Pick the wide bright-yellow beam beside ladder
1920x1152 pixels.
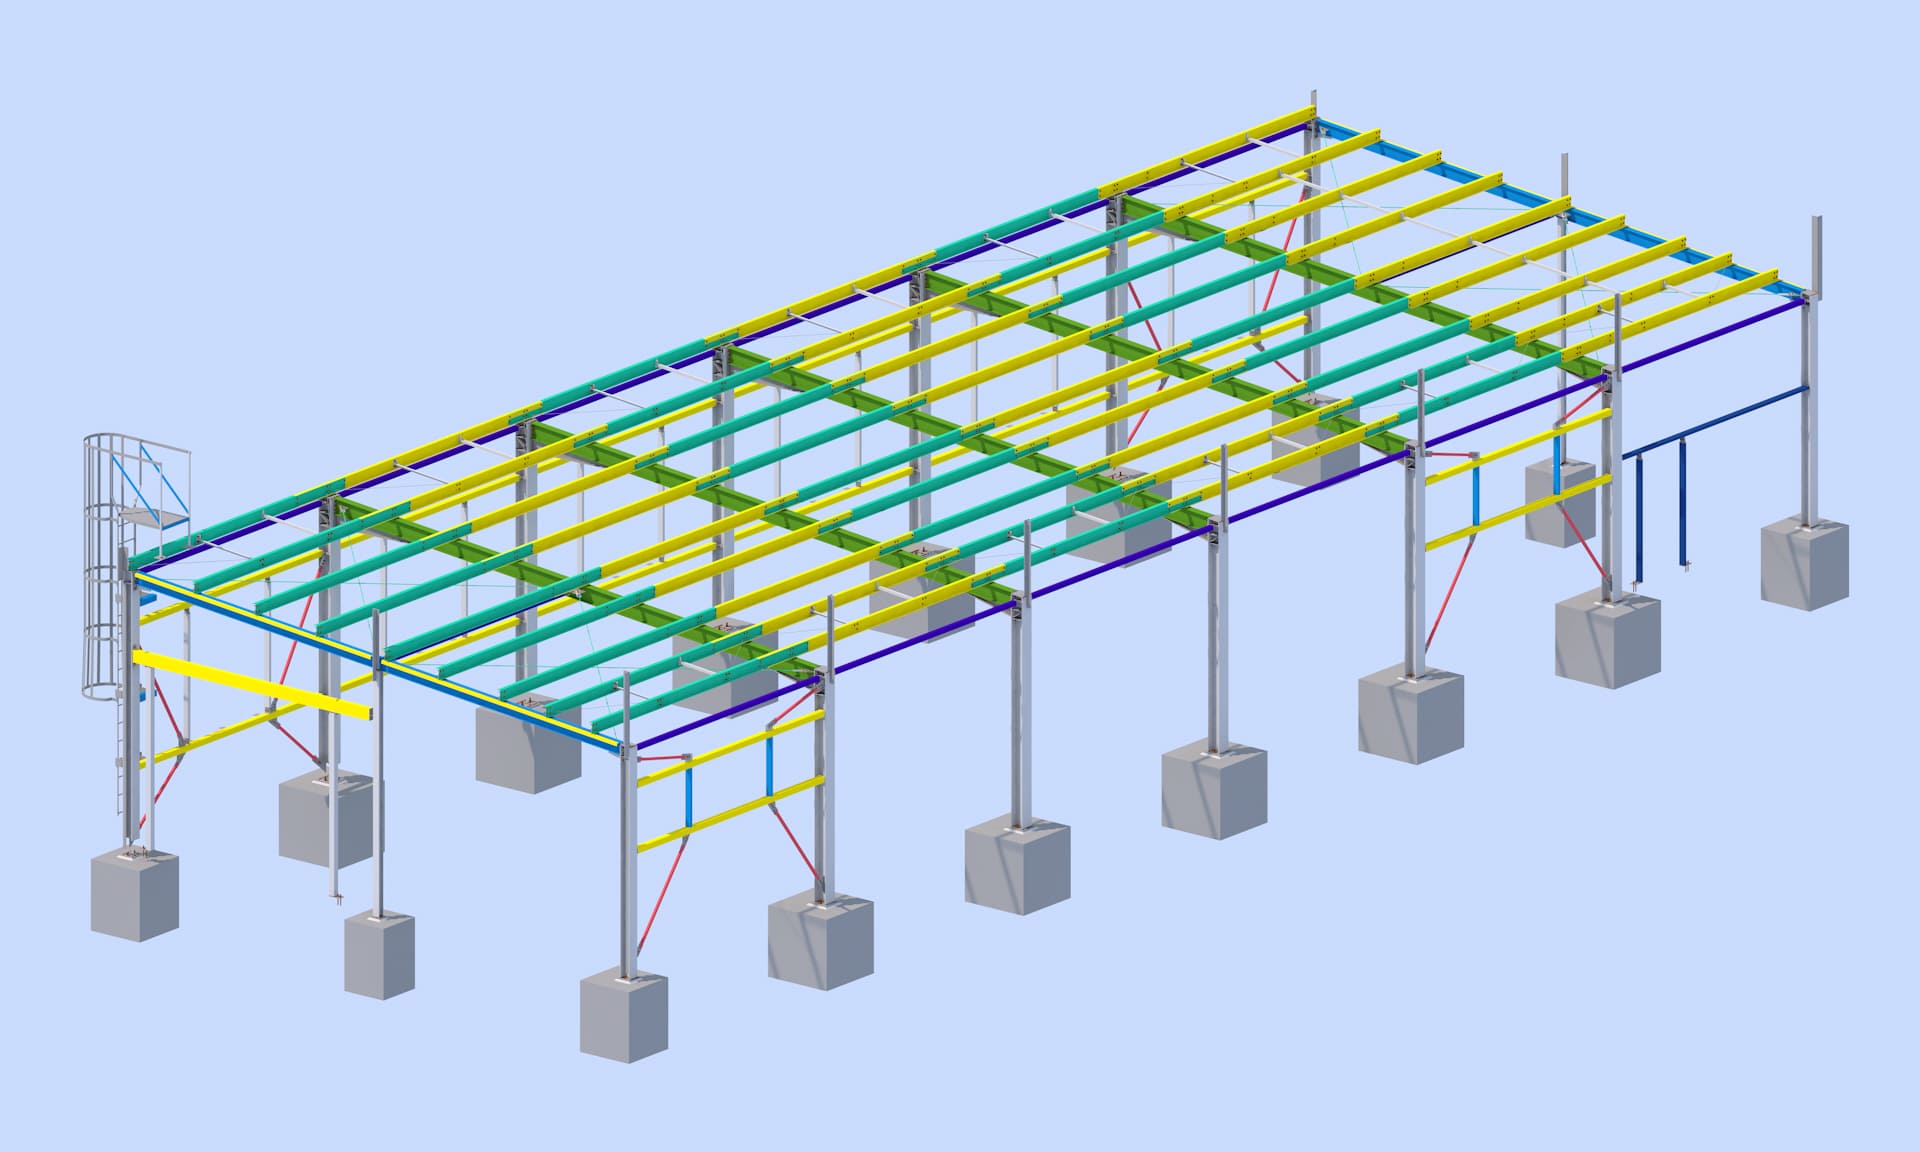pyautogui.click(x=251, y=683)
